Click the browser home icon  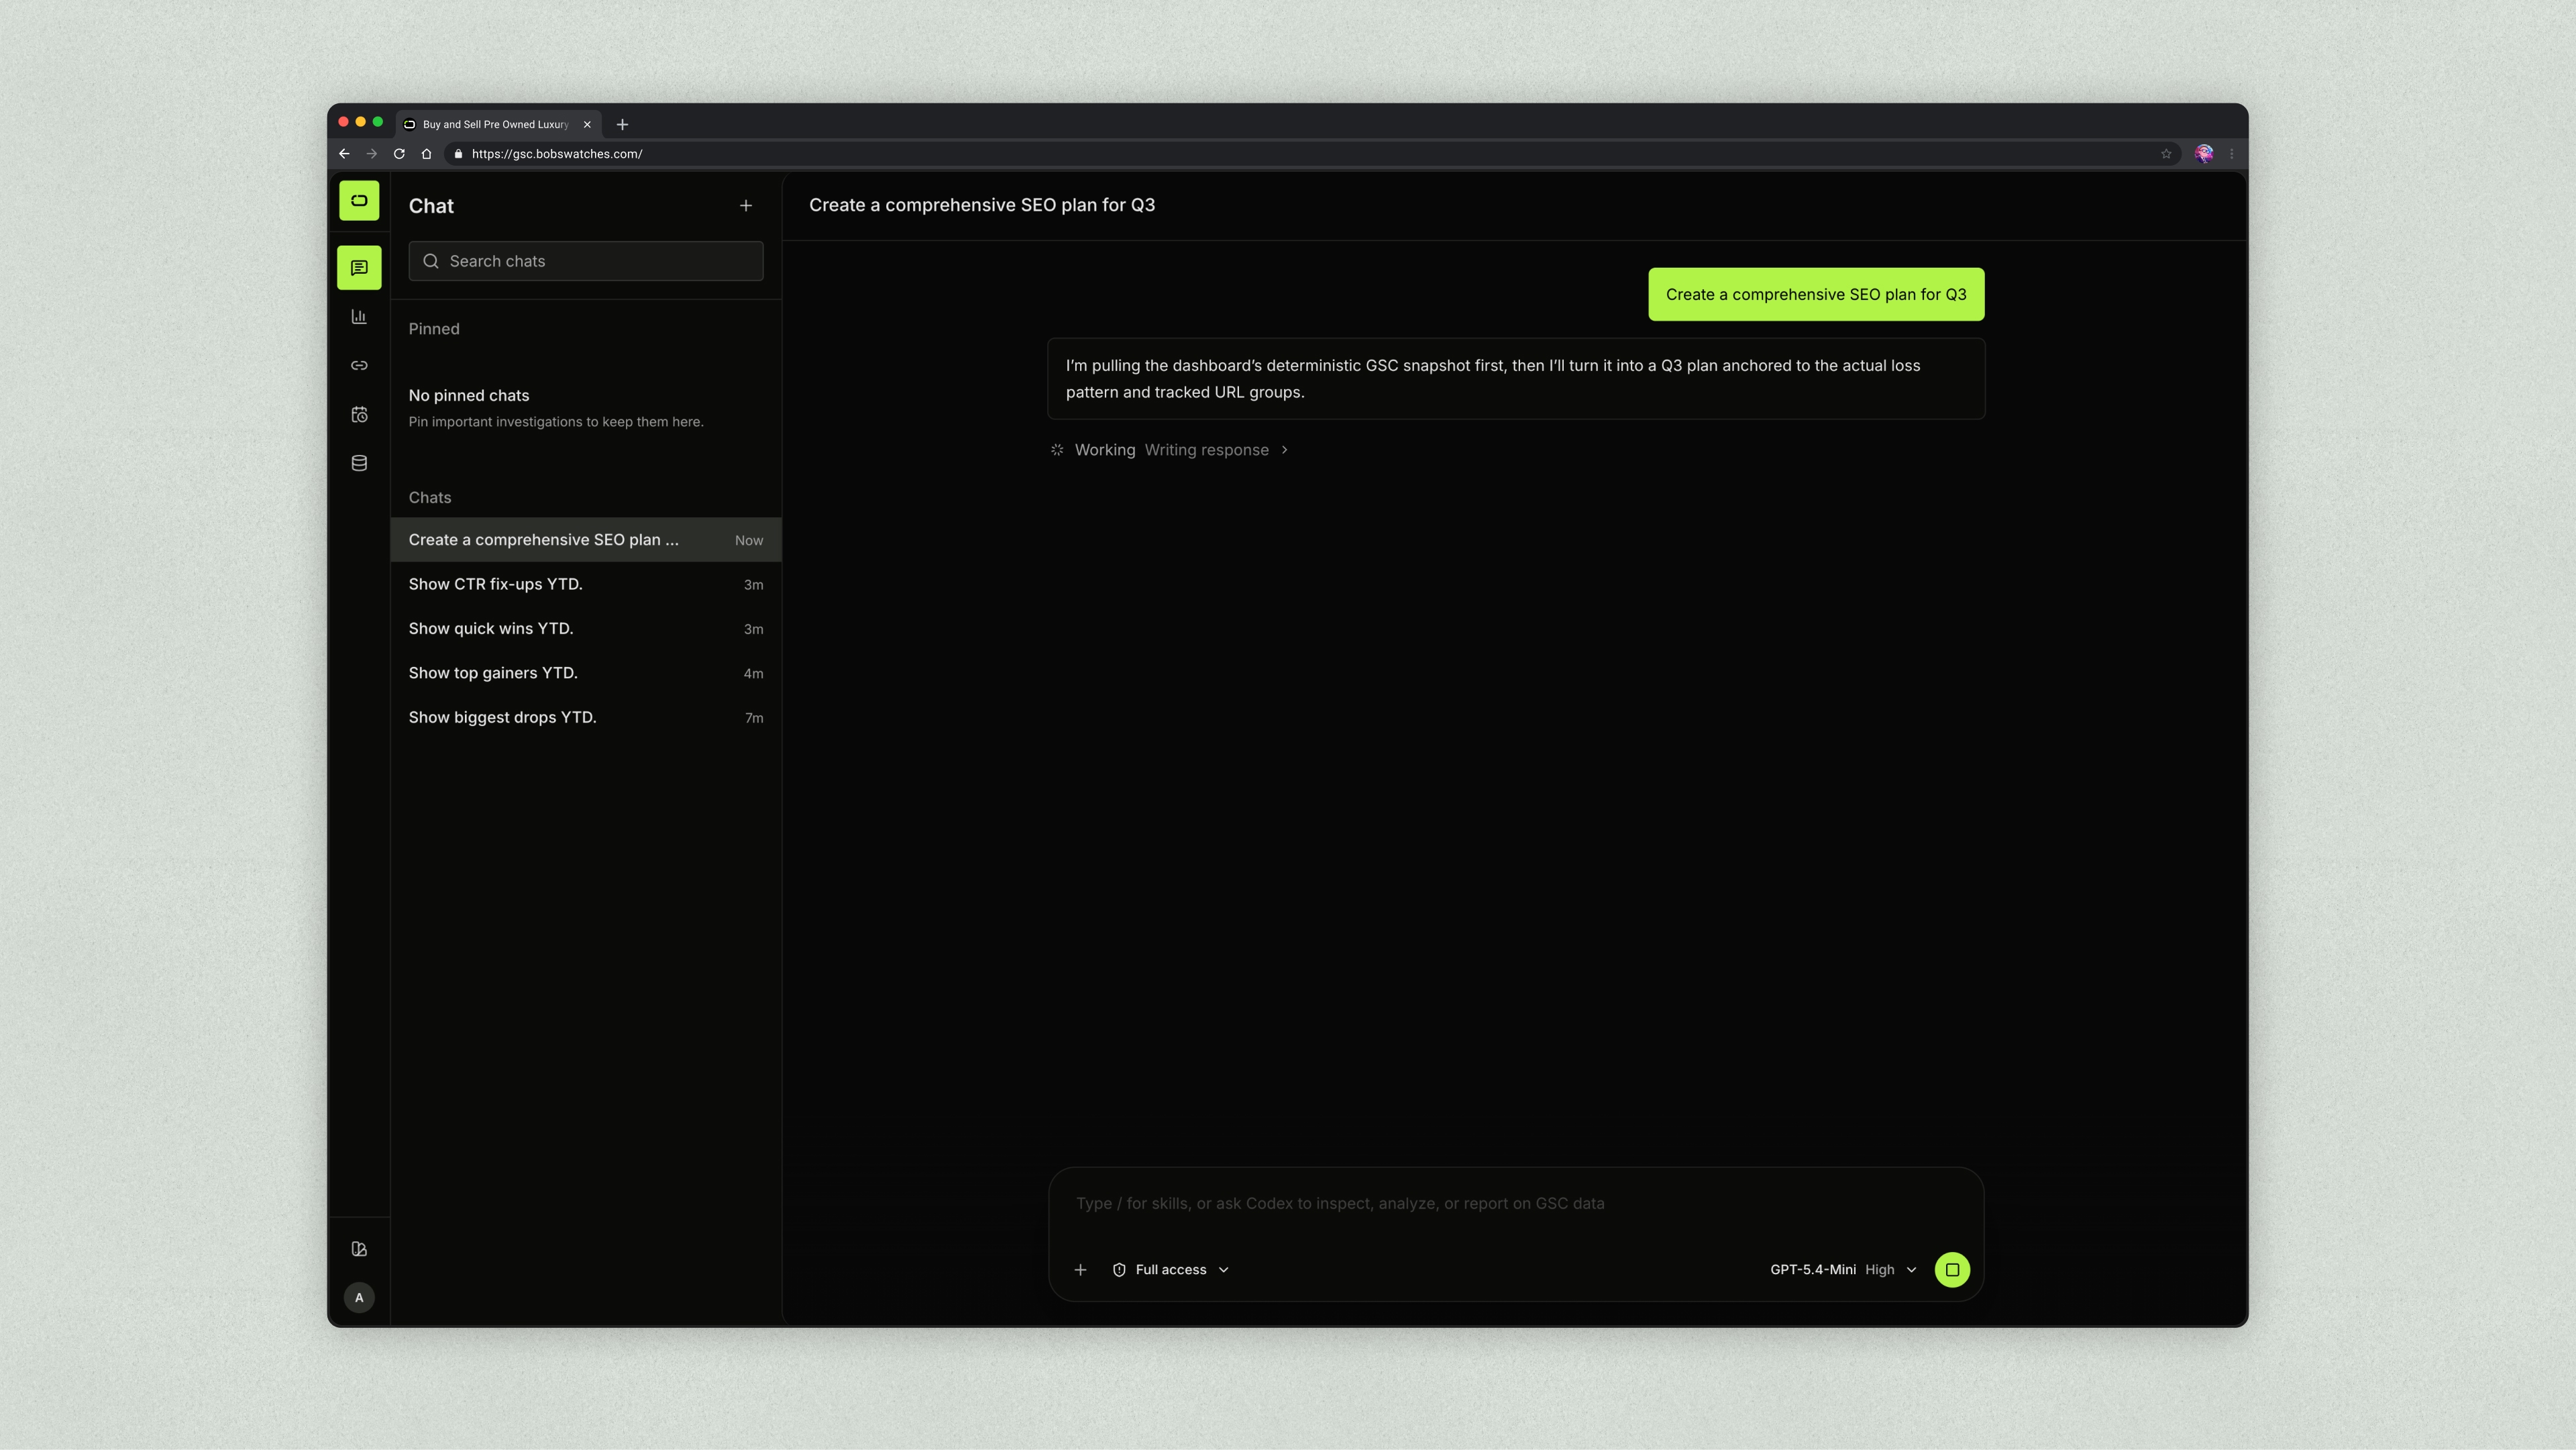pyautogui.click(x=426, y=154)
